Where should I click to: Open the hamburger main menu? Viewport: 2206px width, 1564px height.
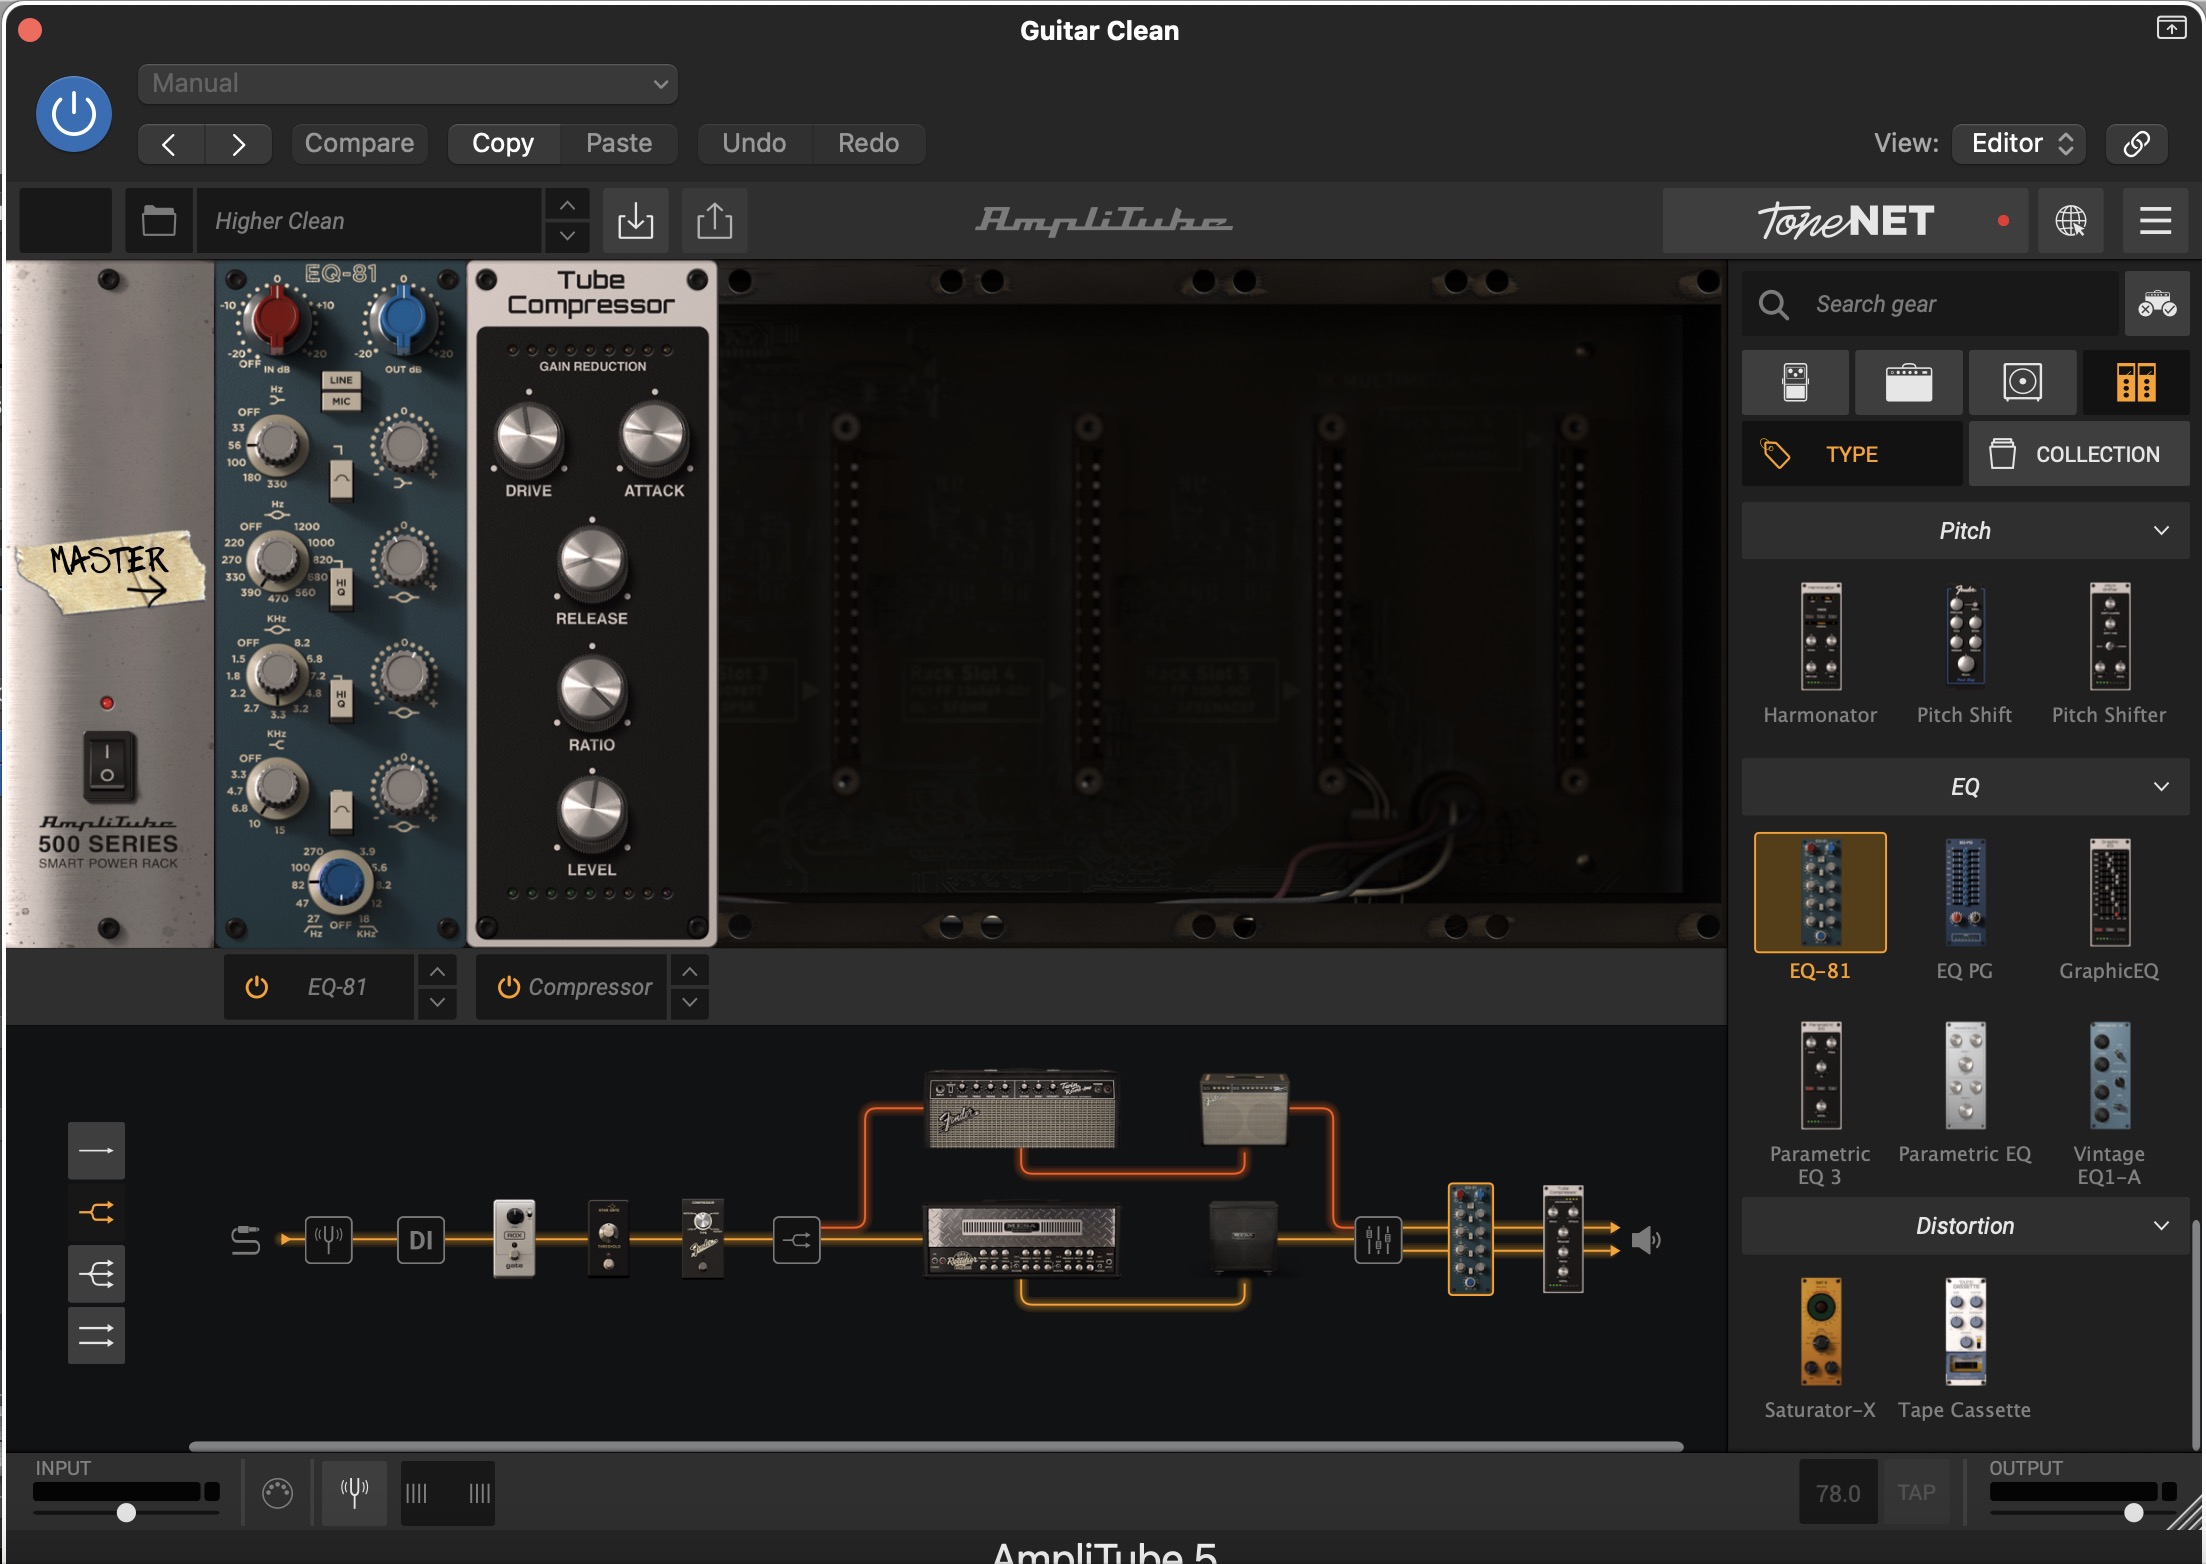(2155, 221)
